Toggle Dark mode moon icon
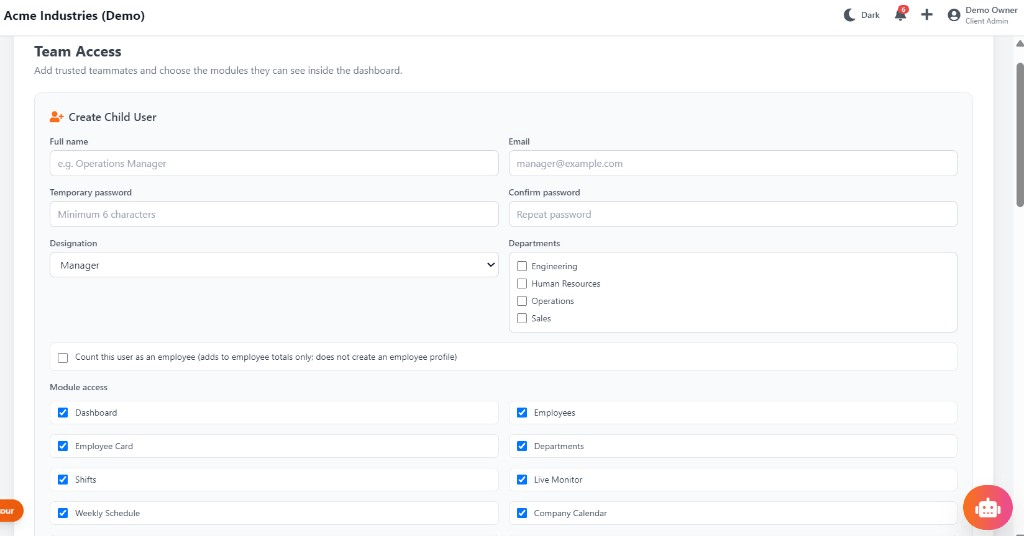This screenshot has height=536, width=1024. (x=849, y=15)
